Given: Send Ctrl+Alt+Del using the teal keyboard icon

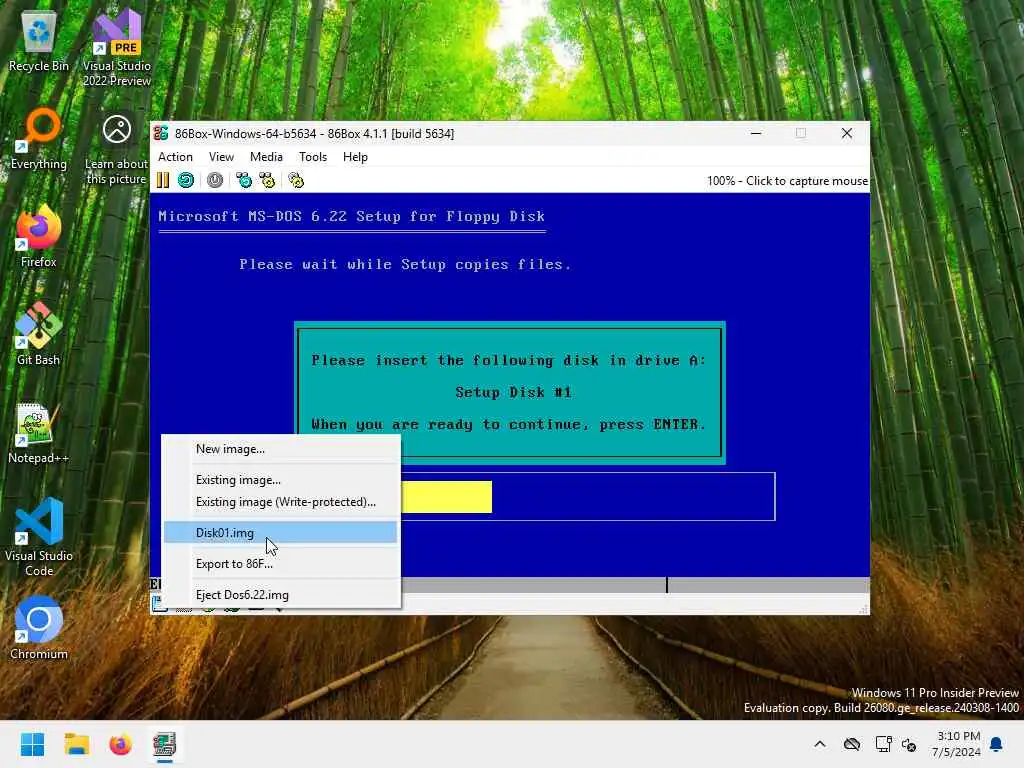Looking at the screenshot, I should 244,180.
